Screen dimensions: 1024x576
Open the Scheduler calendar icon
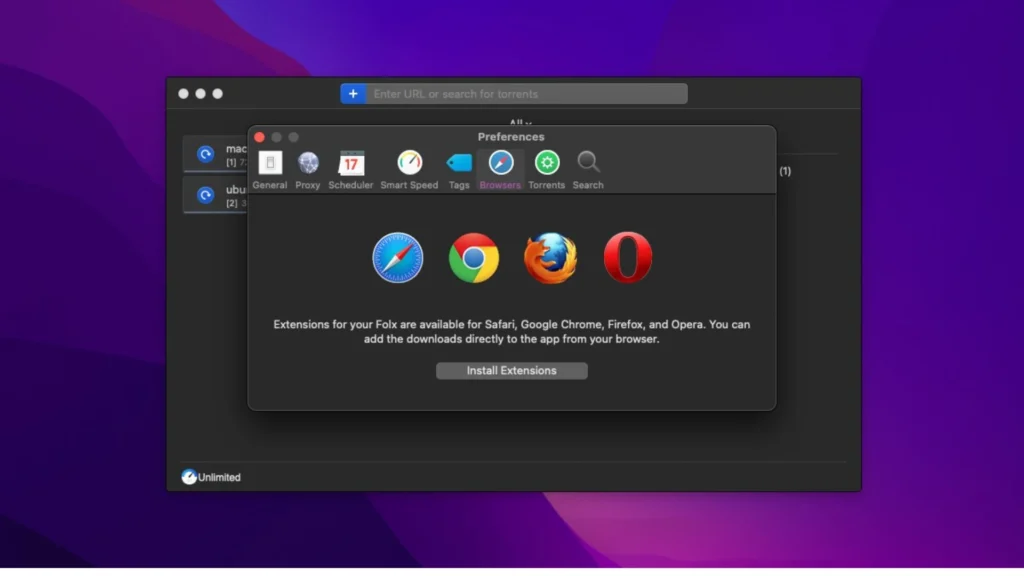351,163
